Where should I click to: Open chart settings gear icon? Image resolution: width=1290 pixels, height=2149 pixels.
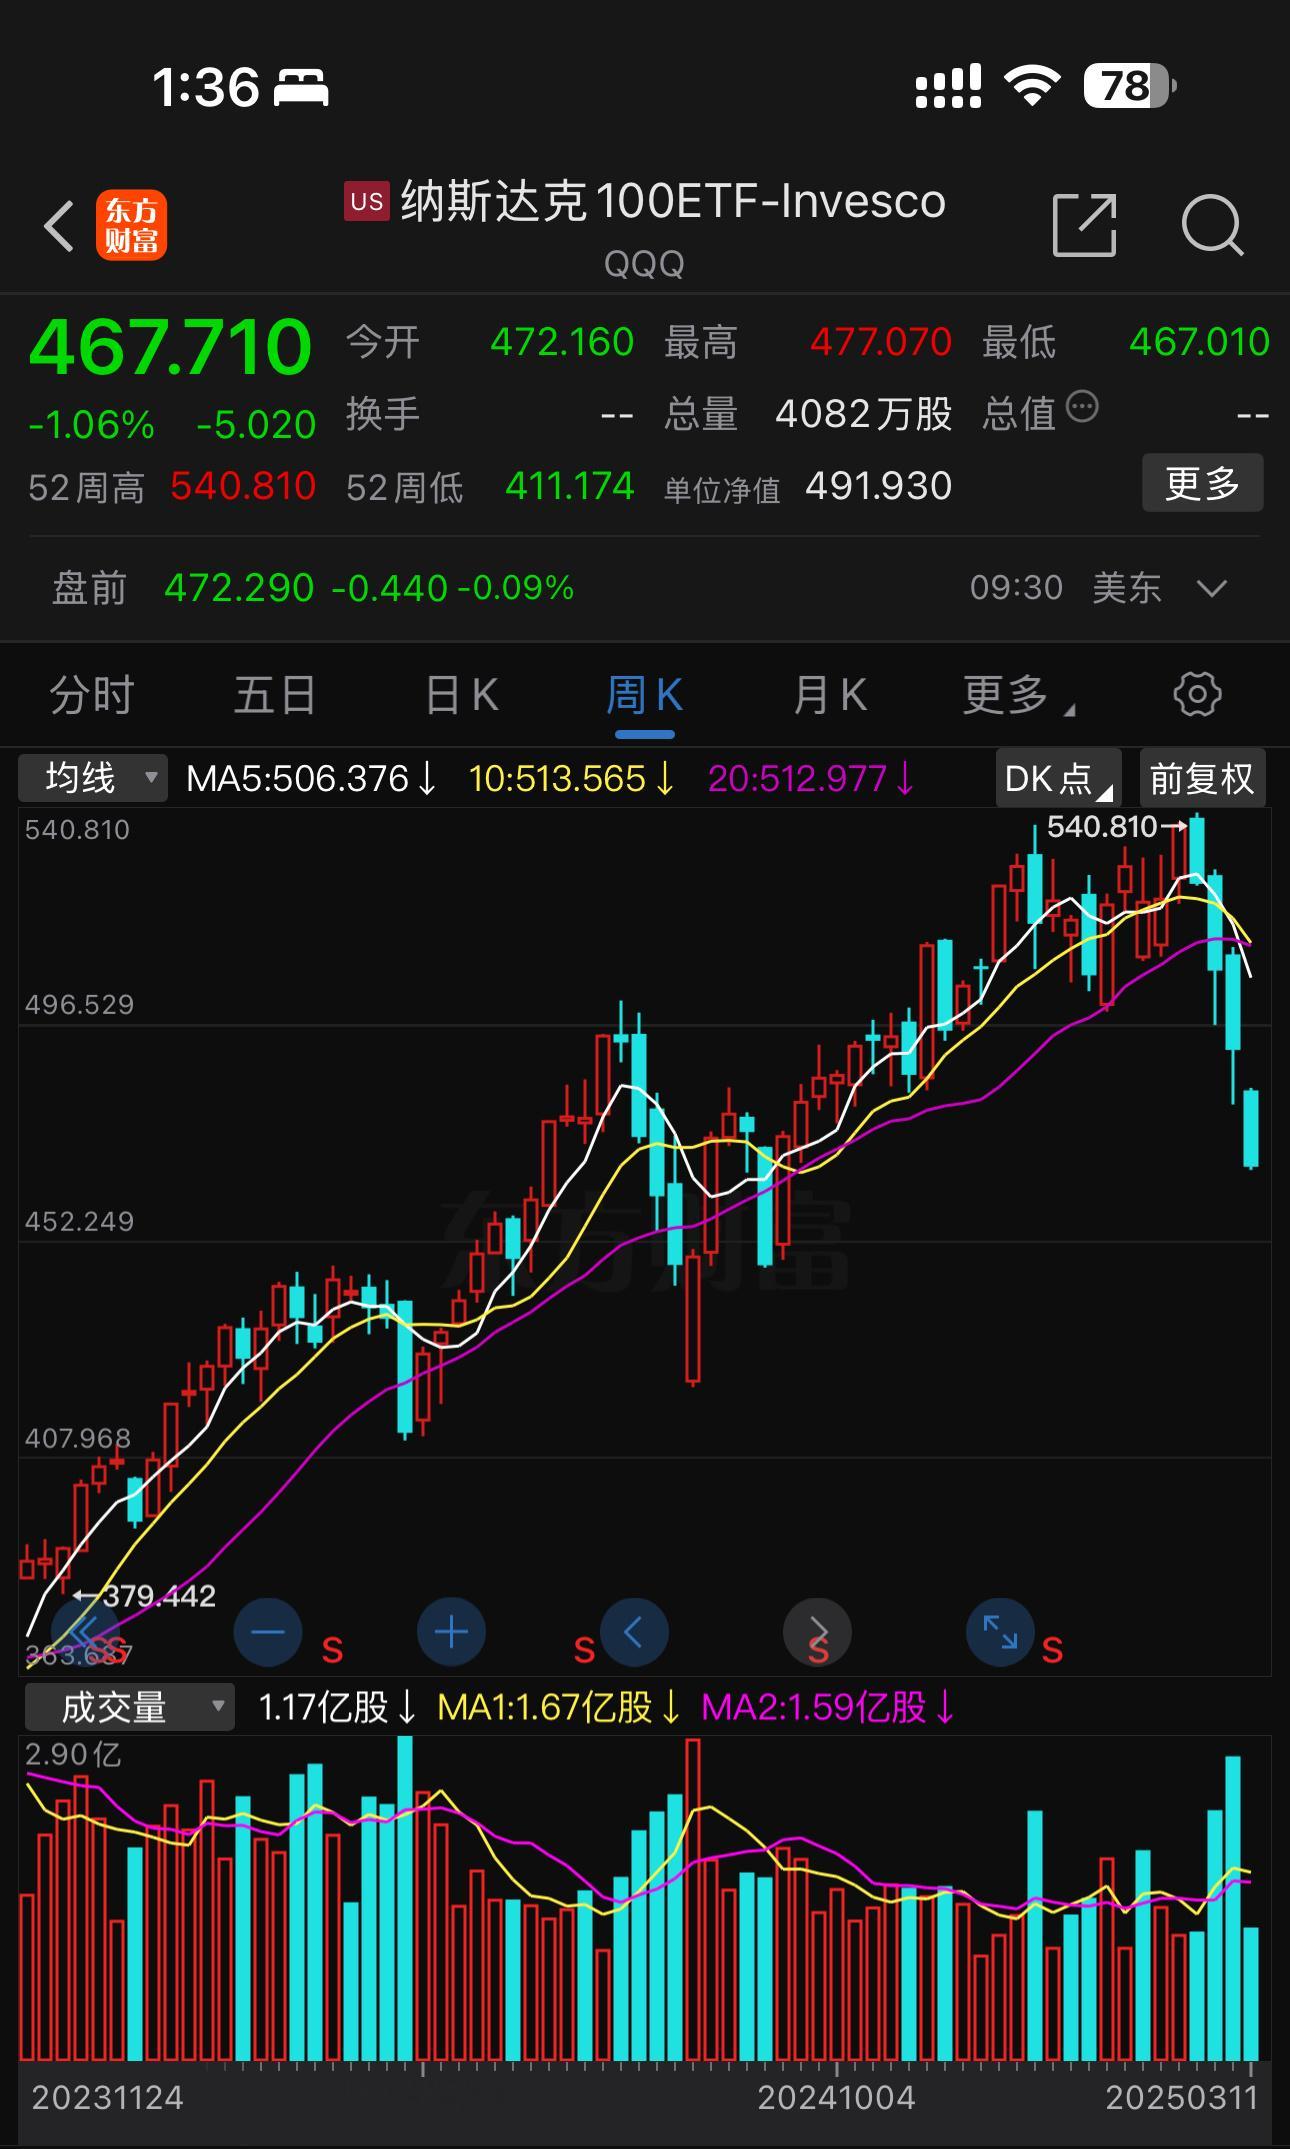tap(1197, 694)
